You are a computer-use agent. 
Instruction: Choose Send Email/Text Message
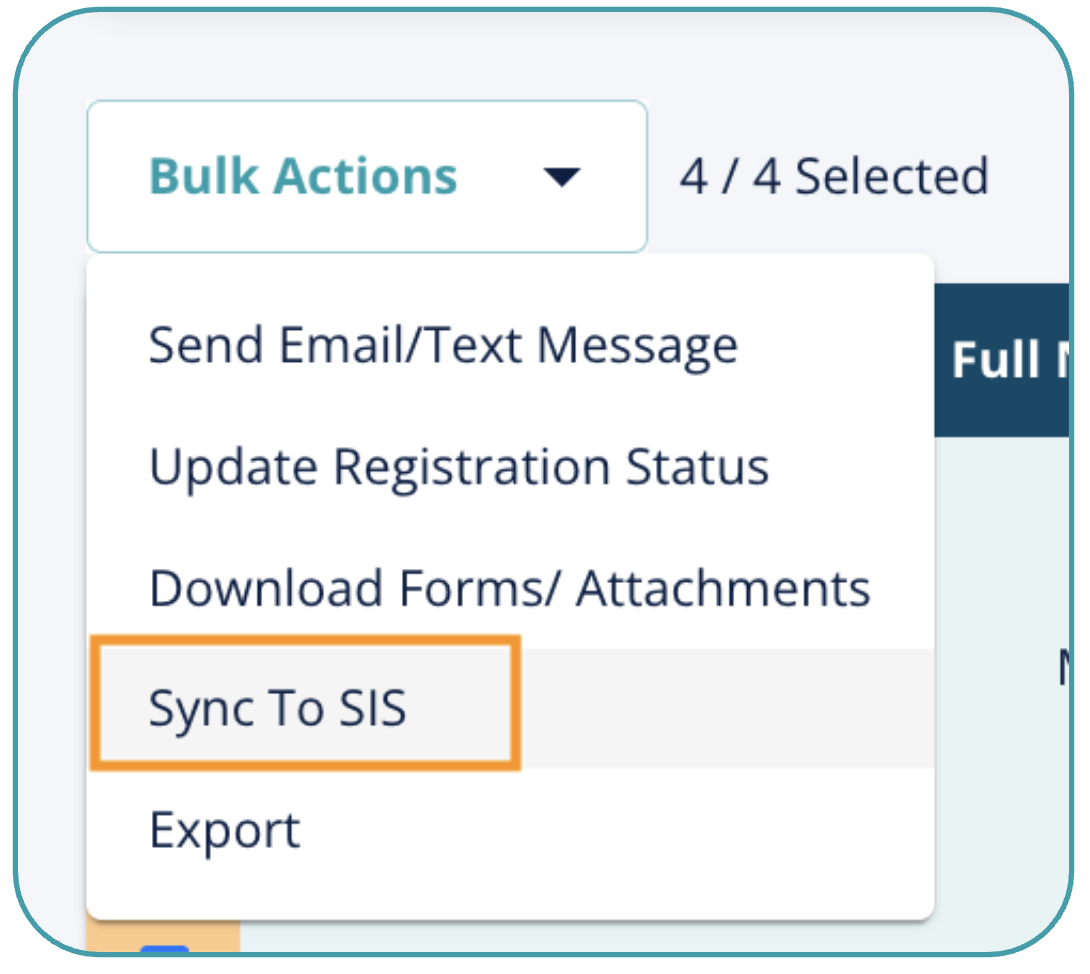pyautogui.click(x=443, y=346)
